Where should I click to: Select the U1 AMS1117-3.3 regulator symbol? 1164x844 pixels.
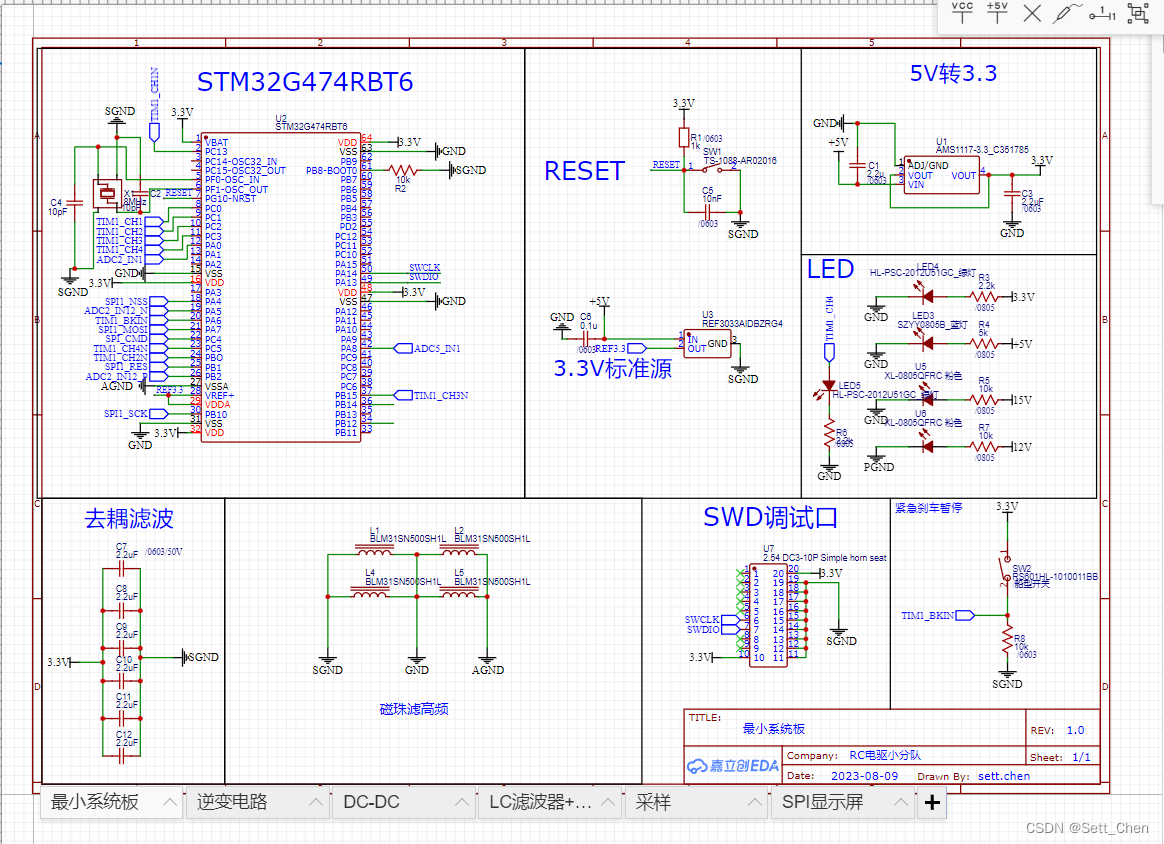[x=941, y=175]
